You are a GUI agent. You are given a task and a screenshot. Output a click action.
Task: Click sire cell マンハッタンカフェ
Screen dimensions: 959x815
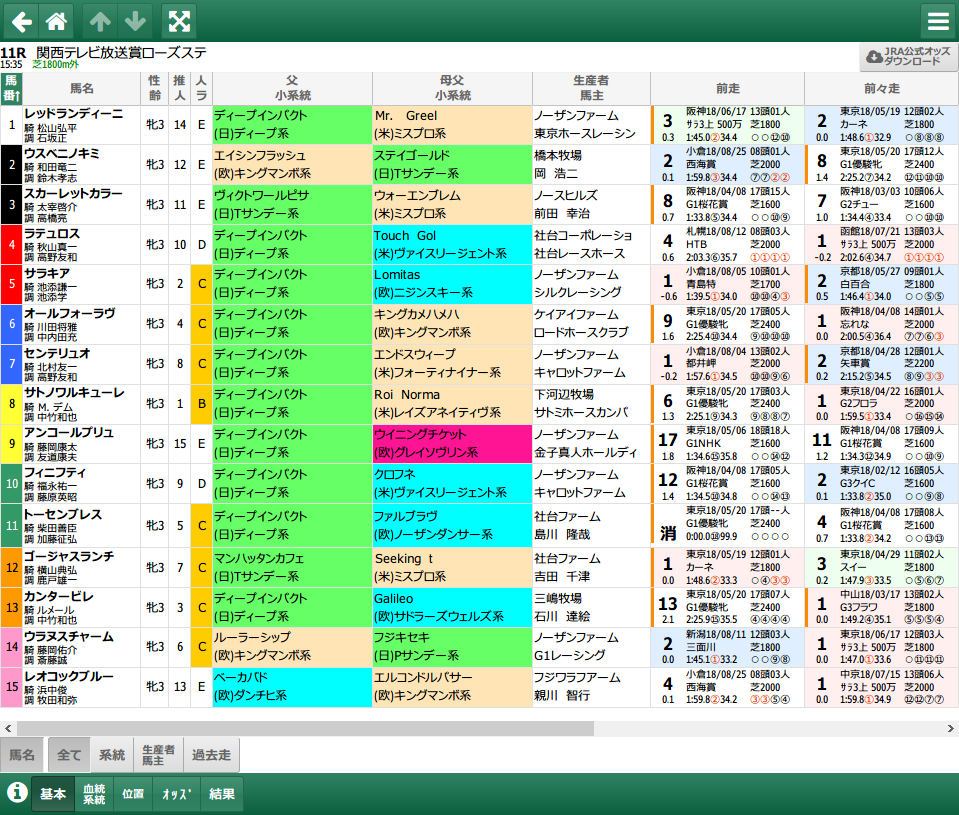point(292,567)
